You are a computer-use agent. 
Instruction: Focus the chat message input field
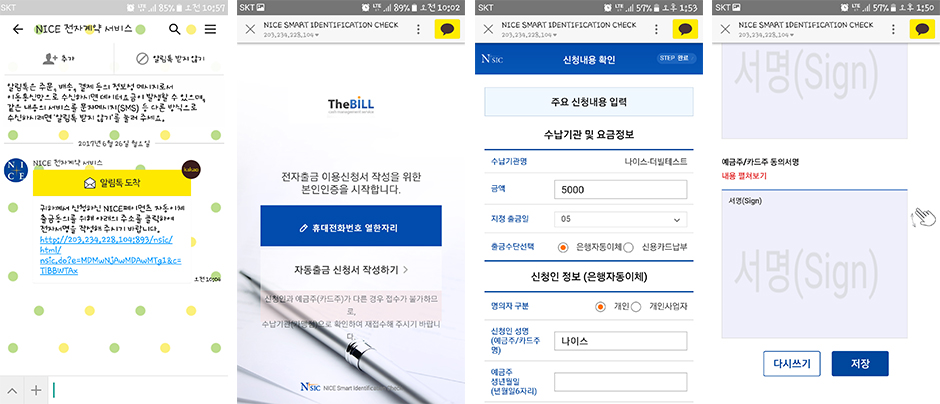pos(138,391)
